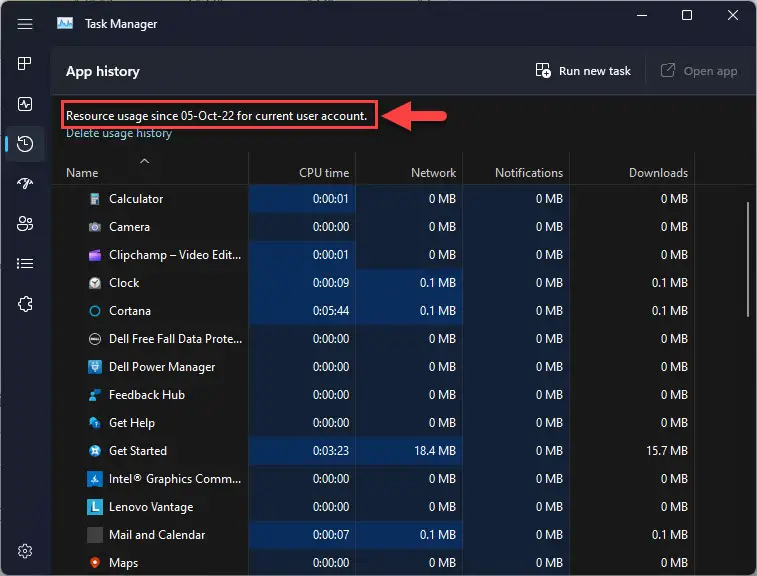Open the Performance page in sidebar
The image size is (757, 576).
25,104
